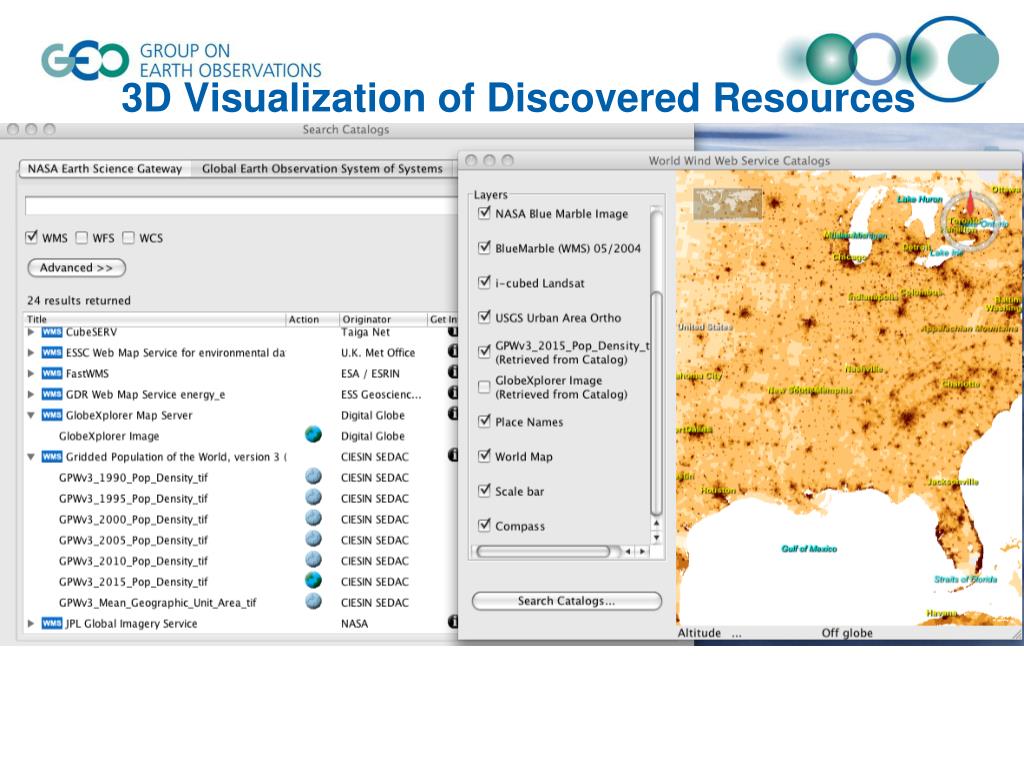Collapse the Gridded Population of the World row
Screen dimensions: 1024x768
tap(31, 457)
